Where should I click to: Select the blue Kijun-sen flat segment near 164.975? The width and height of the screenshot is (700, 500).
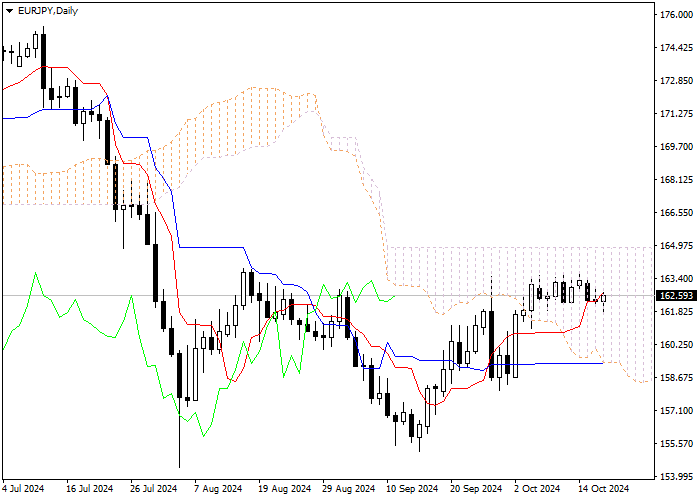click(211, 247)
